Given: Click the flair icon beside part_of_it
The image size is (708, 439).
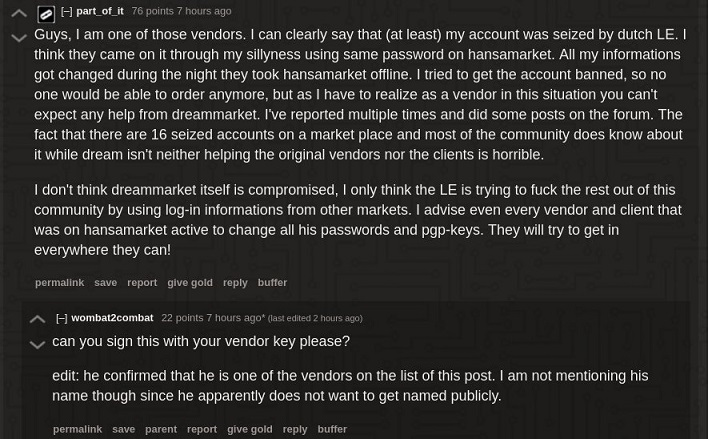Looking at the screenshot, I should tap(45, 14).
